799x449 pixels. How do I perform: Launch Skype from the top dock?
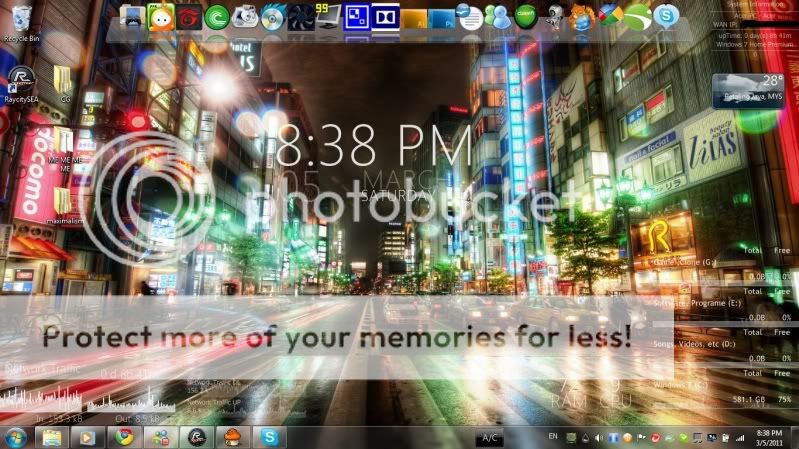click(666, 17)
